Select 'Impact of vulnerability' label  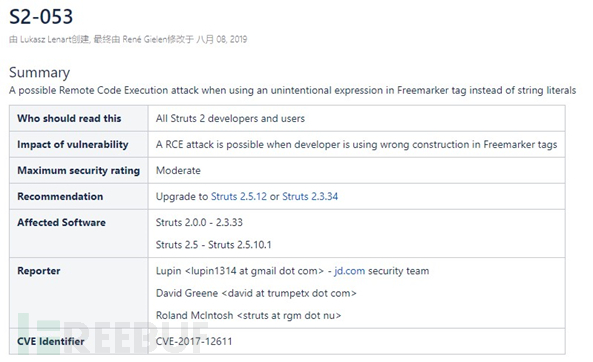(x=73, y=144)
